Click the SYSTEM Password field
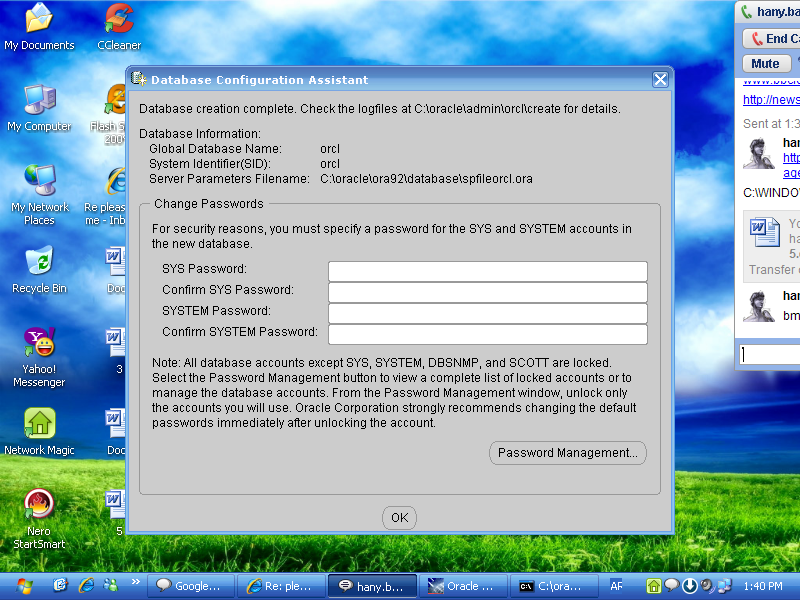This screenshot has height=600, width=800. 487,313
